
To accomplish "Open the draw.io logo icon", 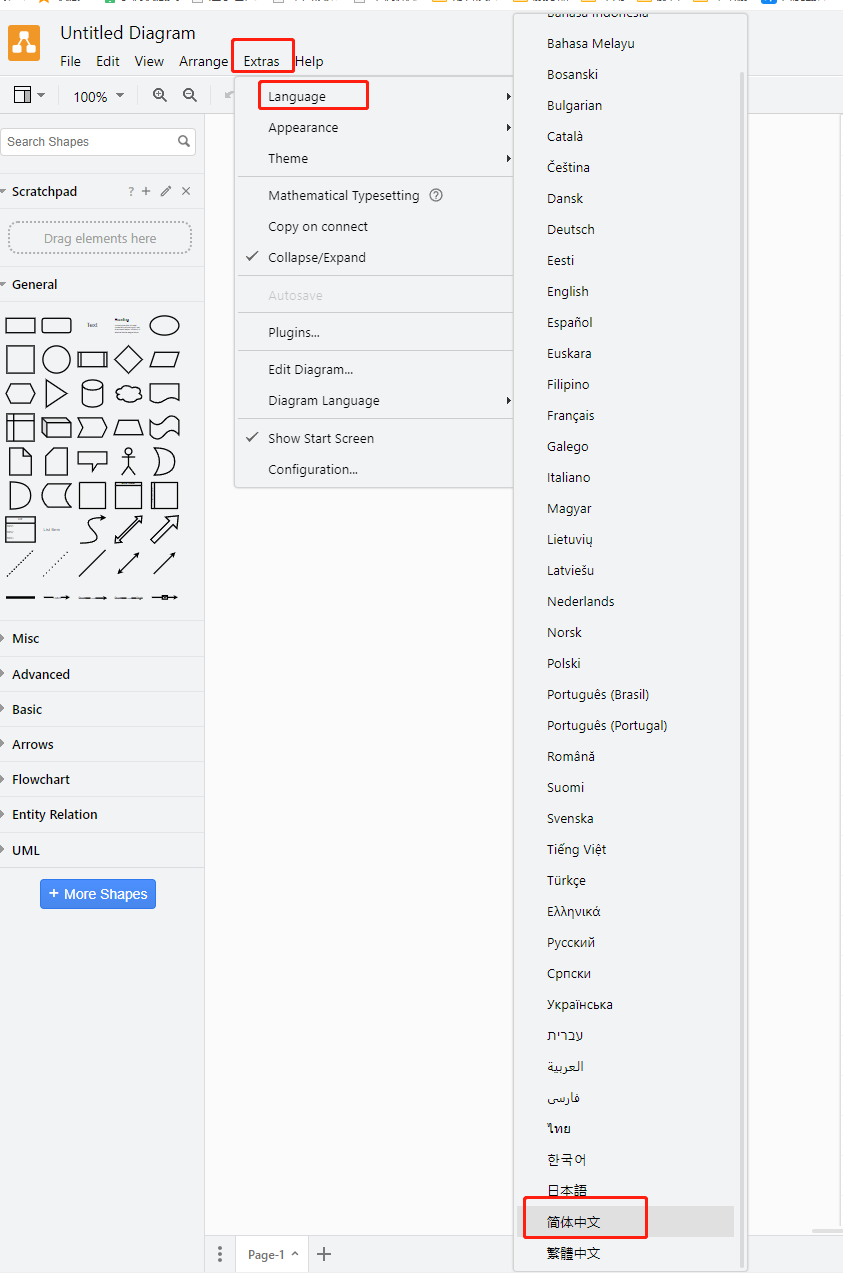I will coord(24,43).
